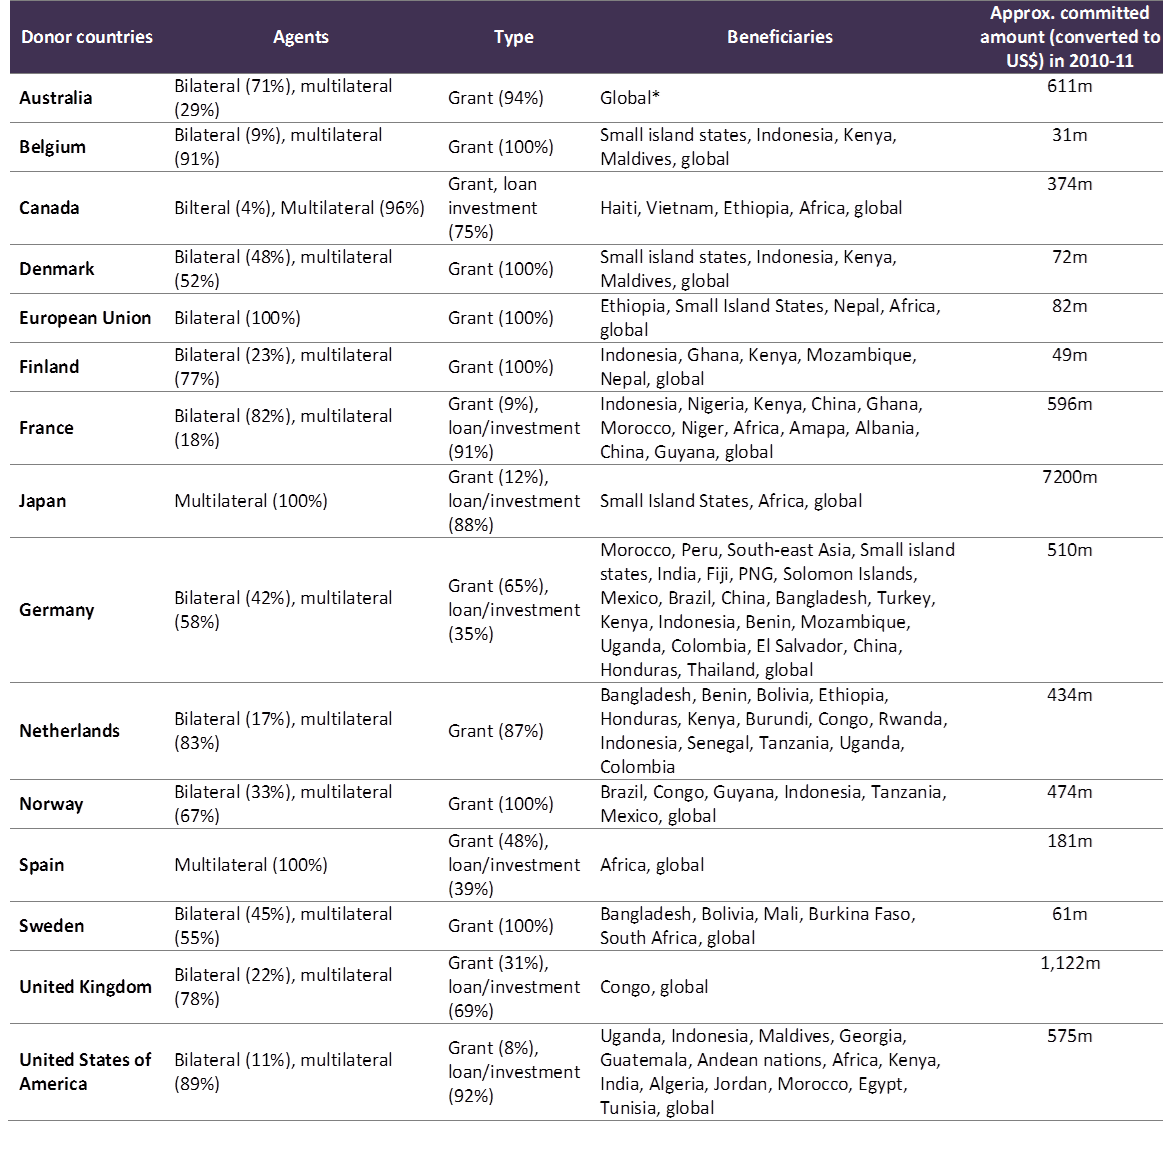Select the 611m amount for Australia
This screenshot has width=1163, height=1161.
[x=1069, y=86]
